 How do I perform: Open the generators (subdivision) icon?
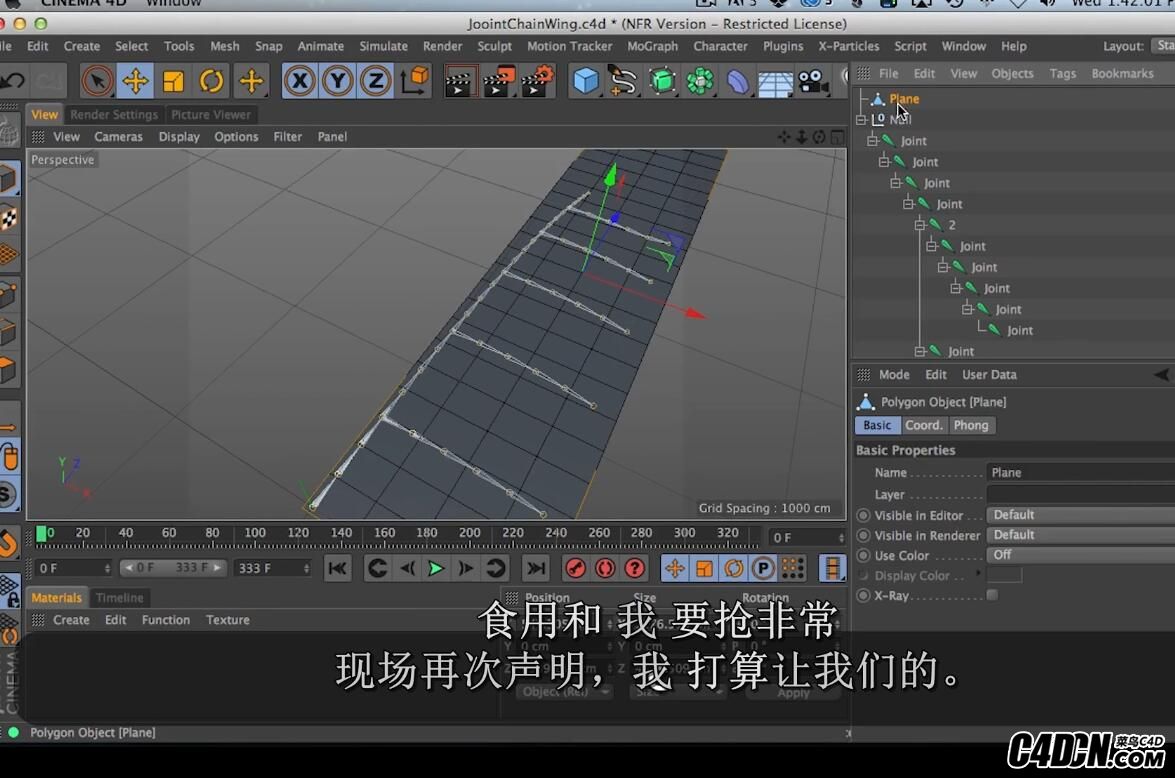(x=662, y=81)
